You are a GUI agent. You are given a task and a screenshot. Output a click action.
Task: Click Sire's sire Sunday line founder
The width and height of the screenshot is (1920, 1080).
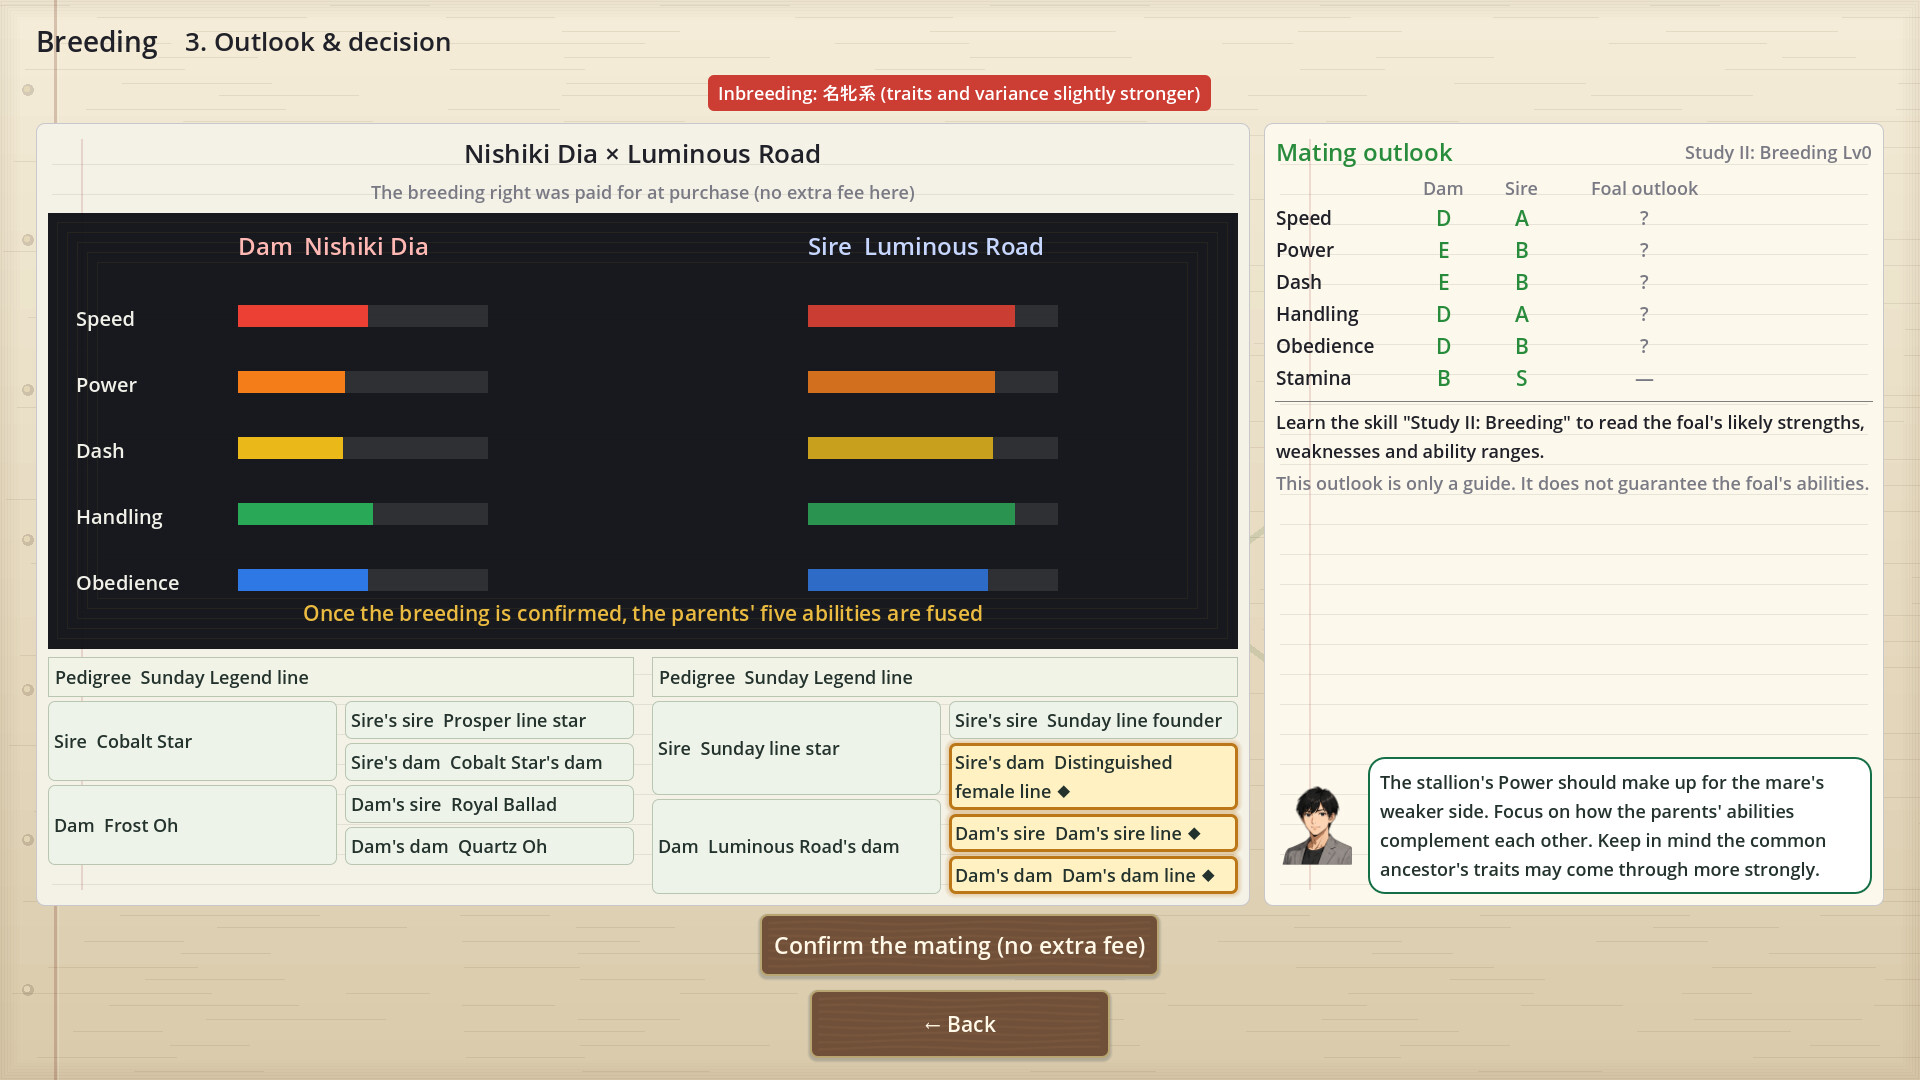coord(1093,720)
